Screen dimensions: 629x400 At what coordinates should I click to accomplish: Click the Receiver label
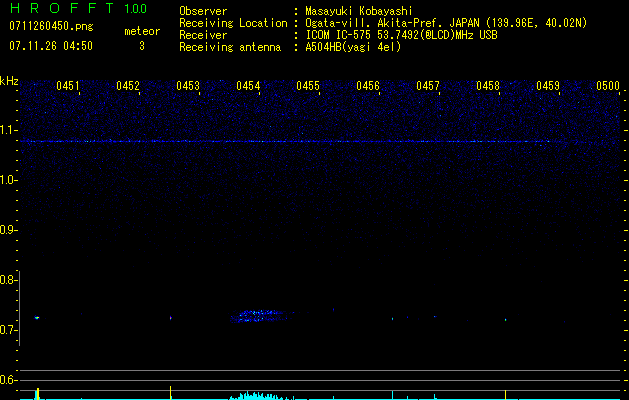(203, 35)
